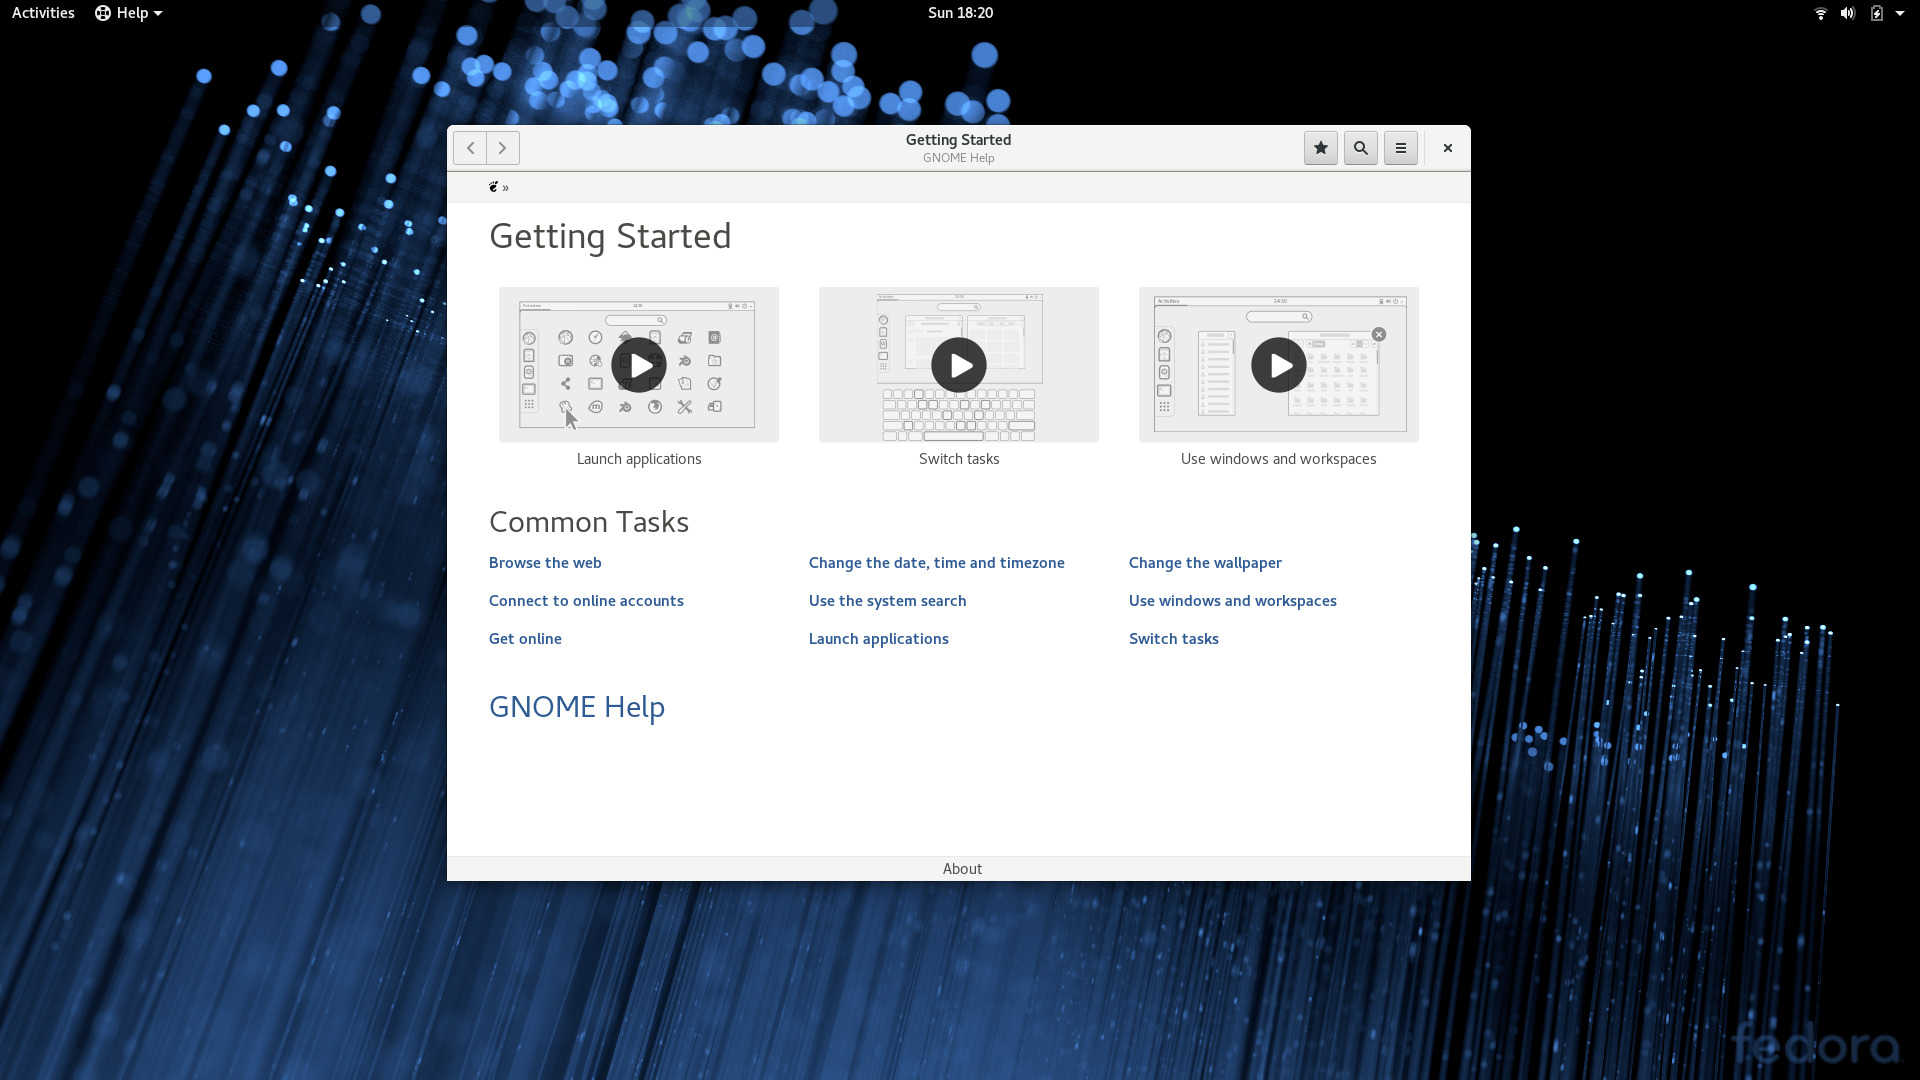Click the battery status icon
This screenshot has height=1080, width=1920.
pyautogui.click(x=1876, y=13)
